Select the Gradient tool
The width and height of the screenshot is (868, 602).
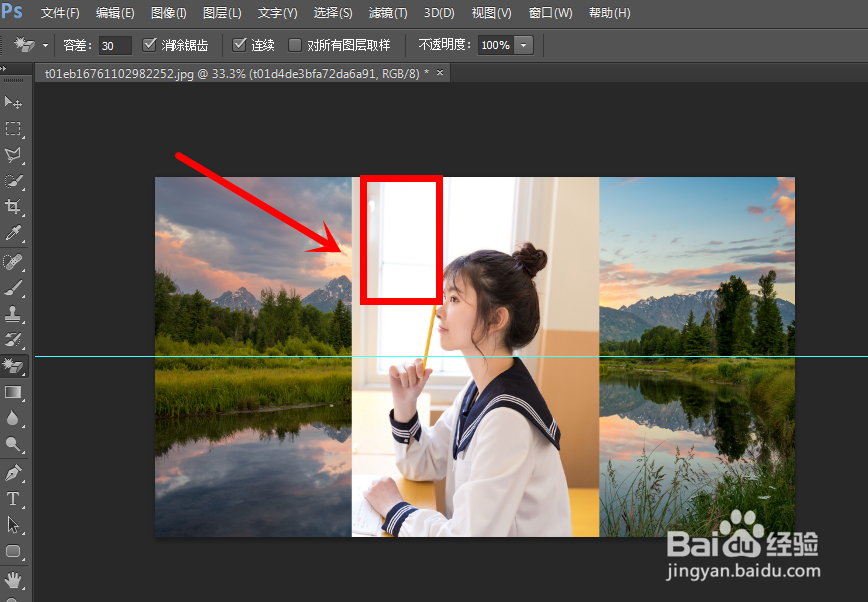[14, 392]
